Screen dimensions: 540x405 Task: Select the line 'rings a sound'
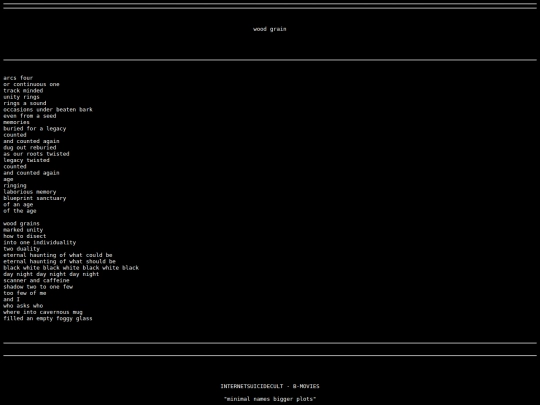click(x=25, y=103)
